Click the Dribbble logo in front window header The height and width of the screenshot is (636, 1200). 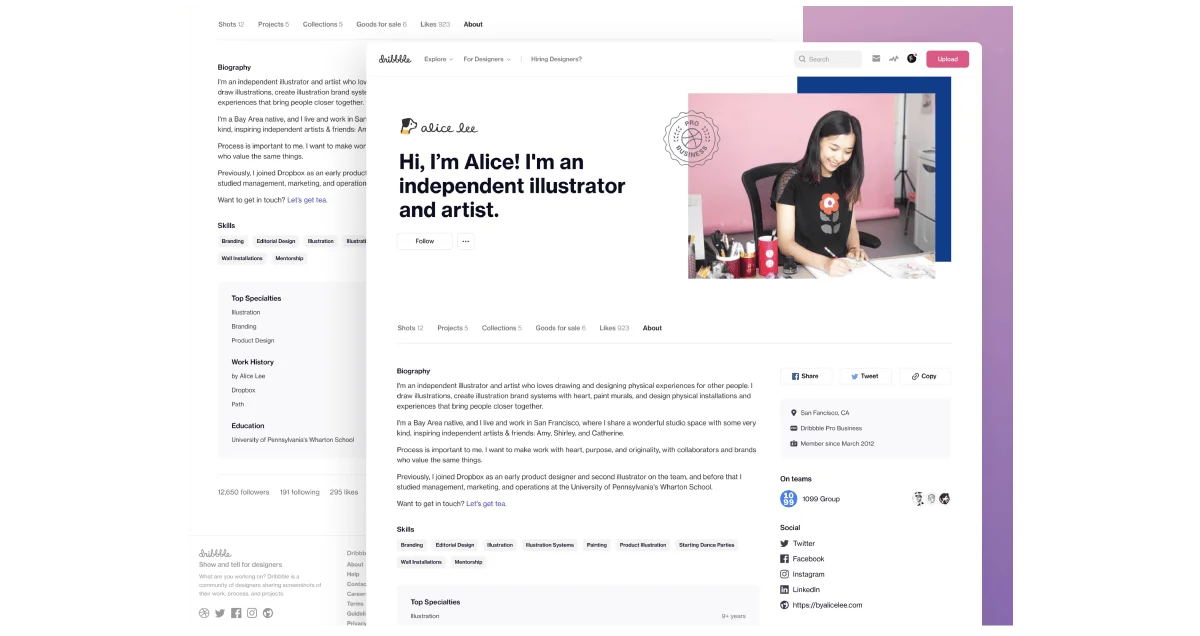[394, 59]
